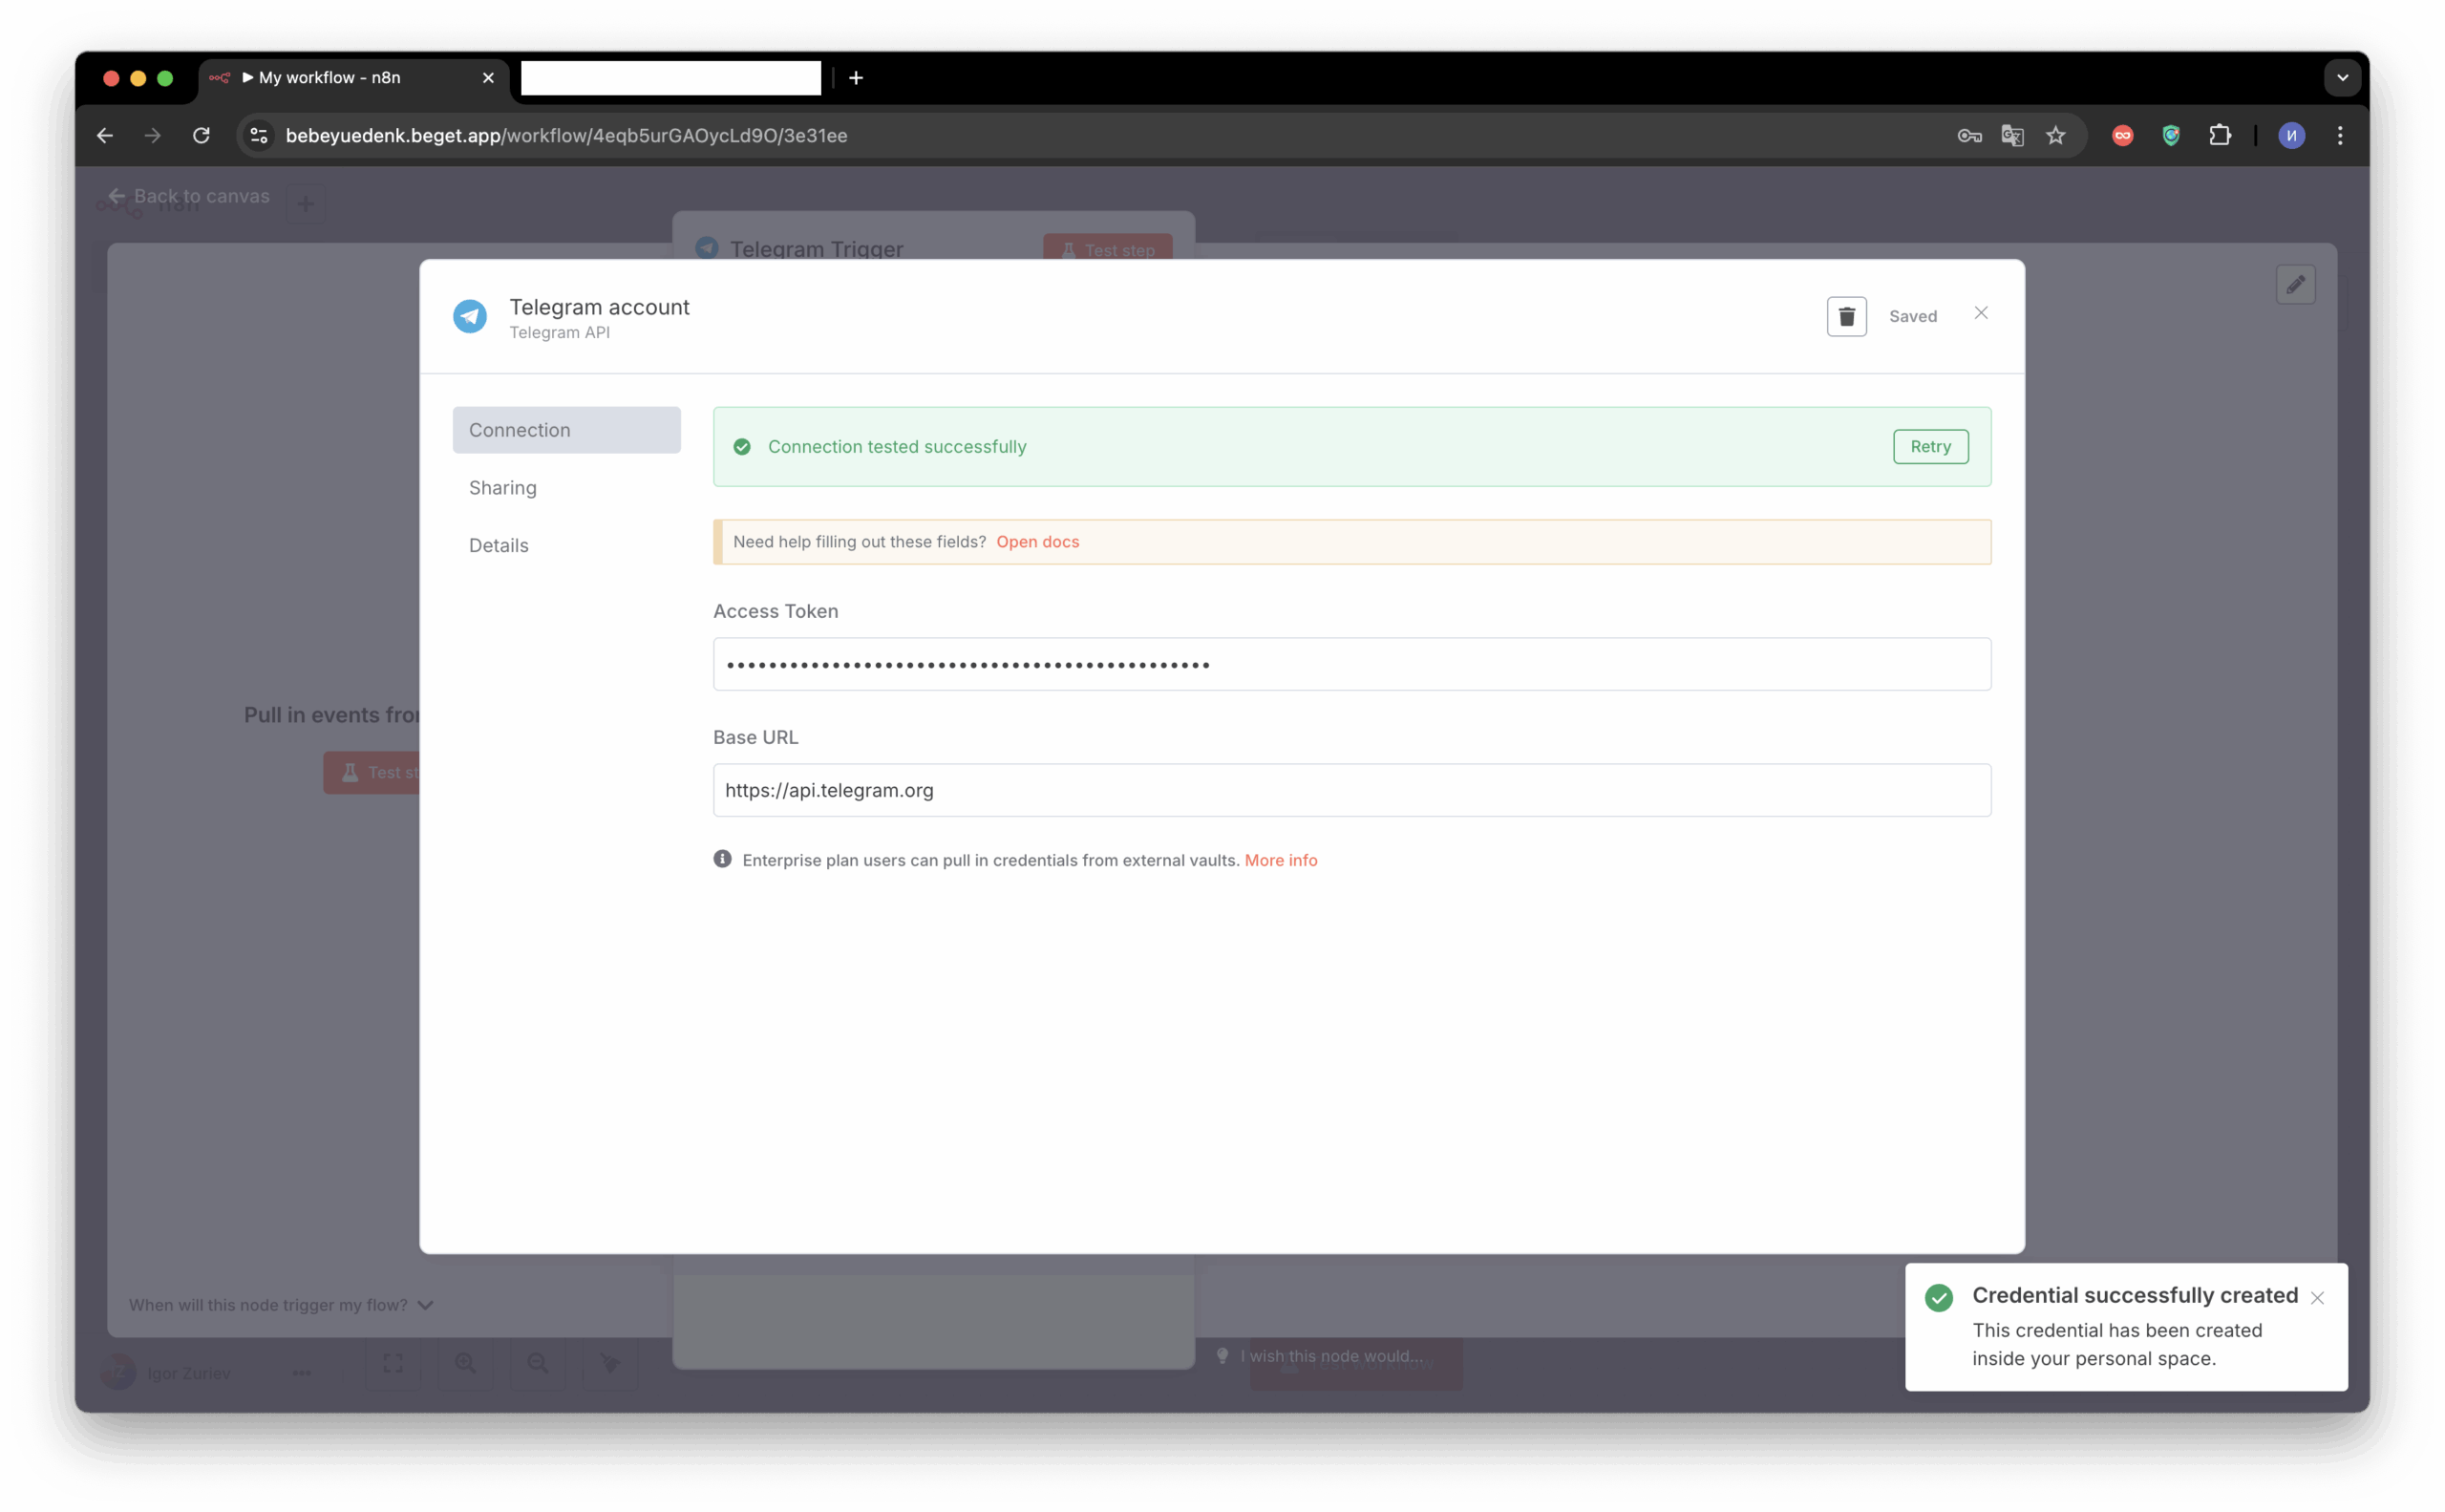
Task: Click the translate page icon
Action: tap(2012, 136)
